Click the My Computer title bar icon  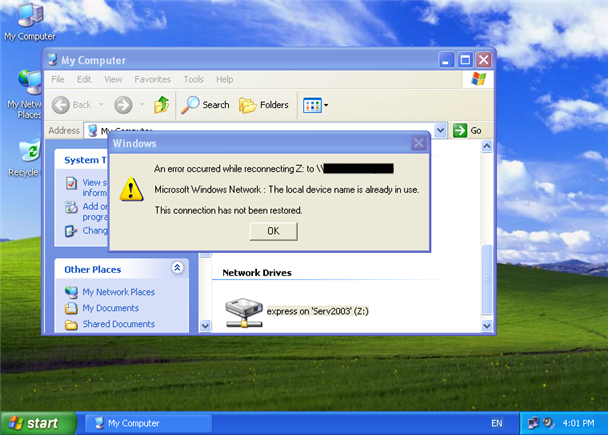(52, 60)
